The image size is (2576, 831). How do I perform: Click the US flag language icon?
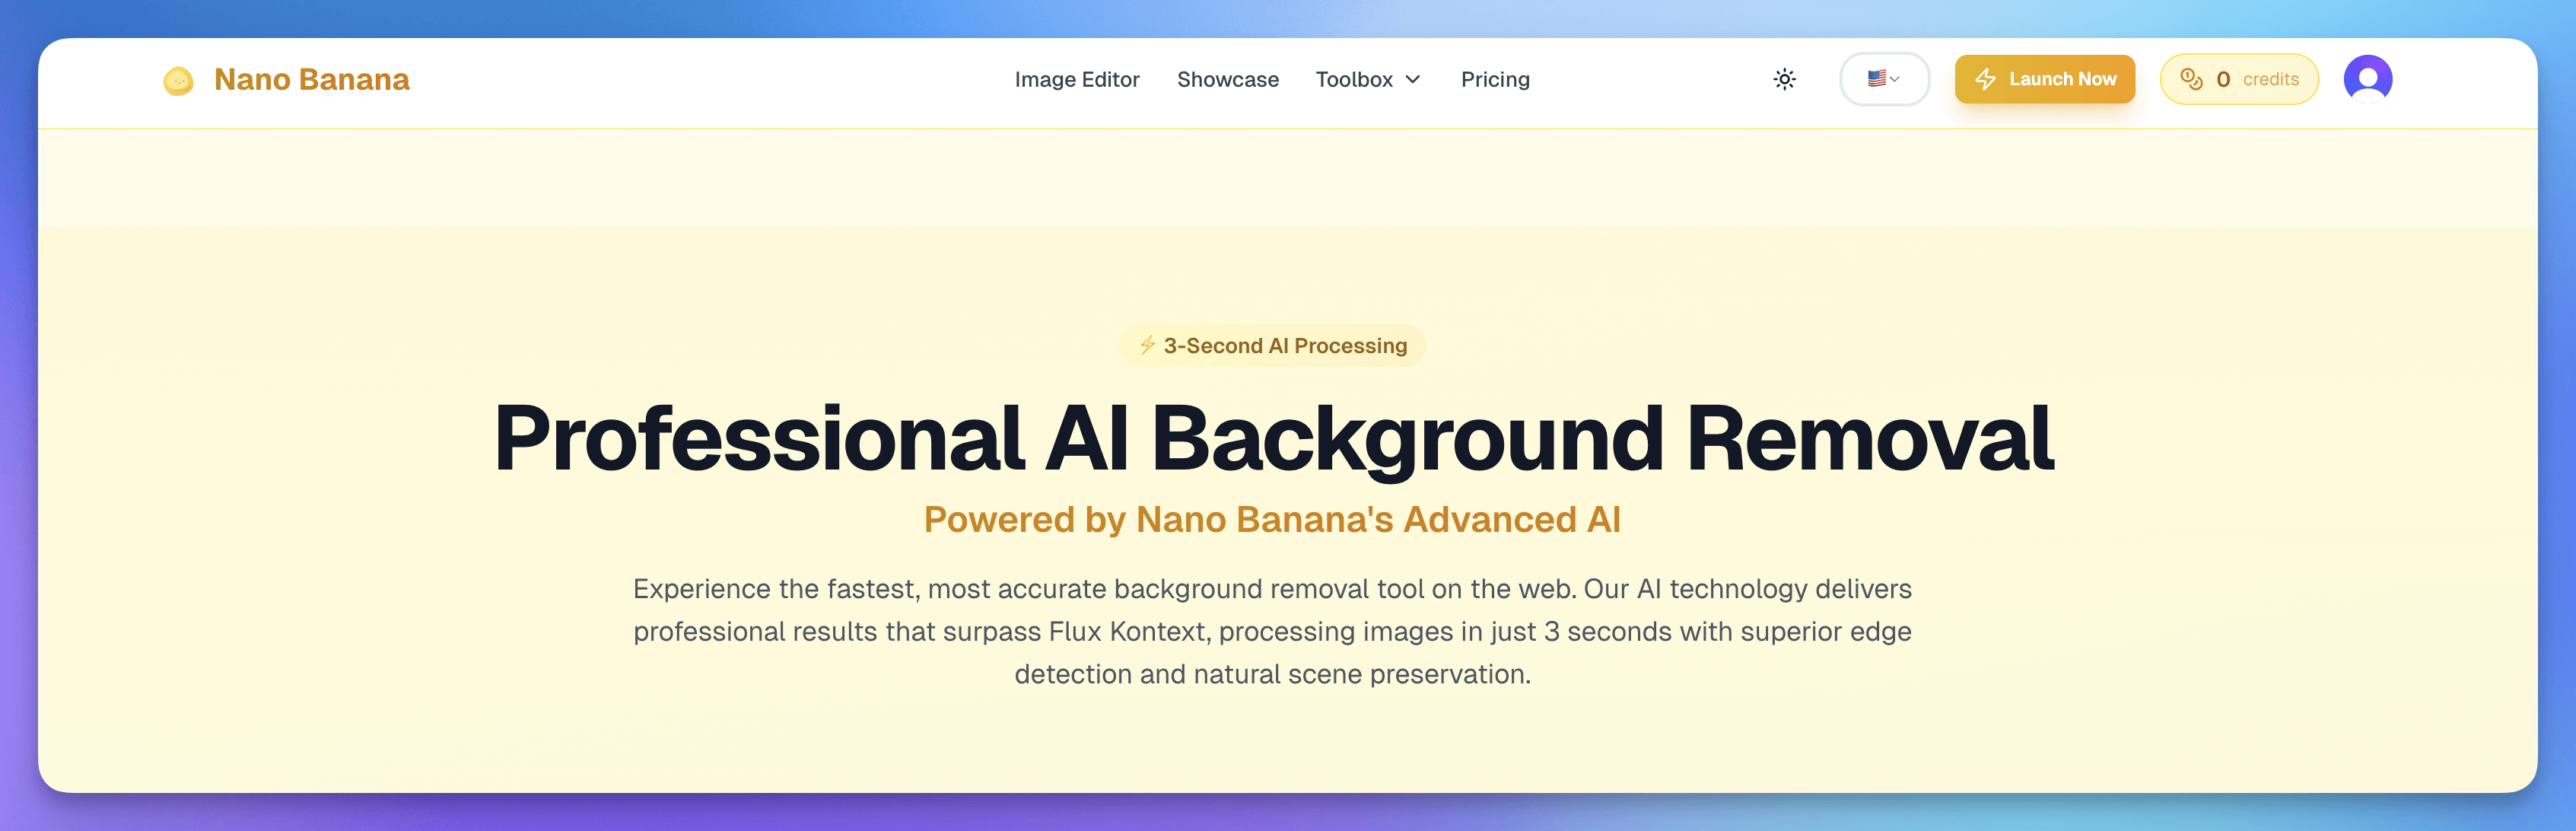pos(1877,78)
